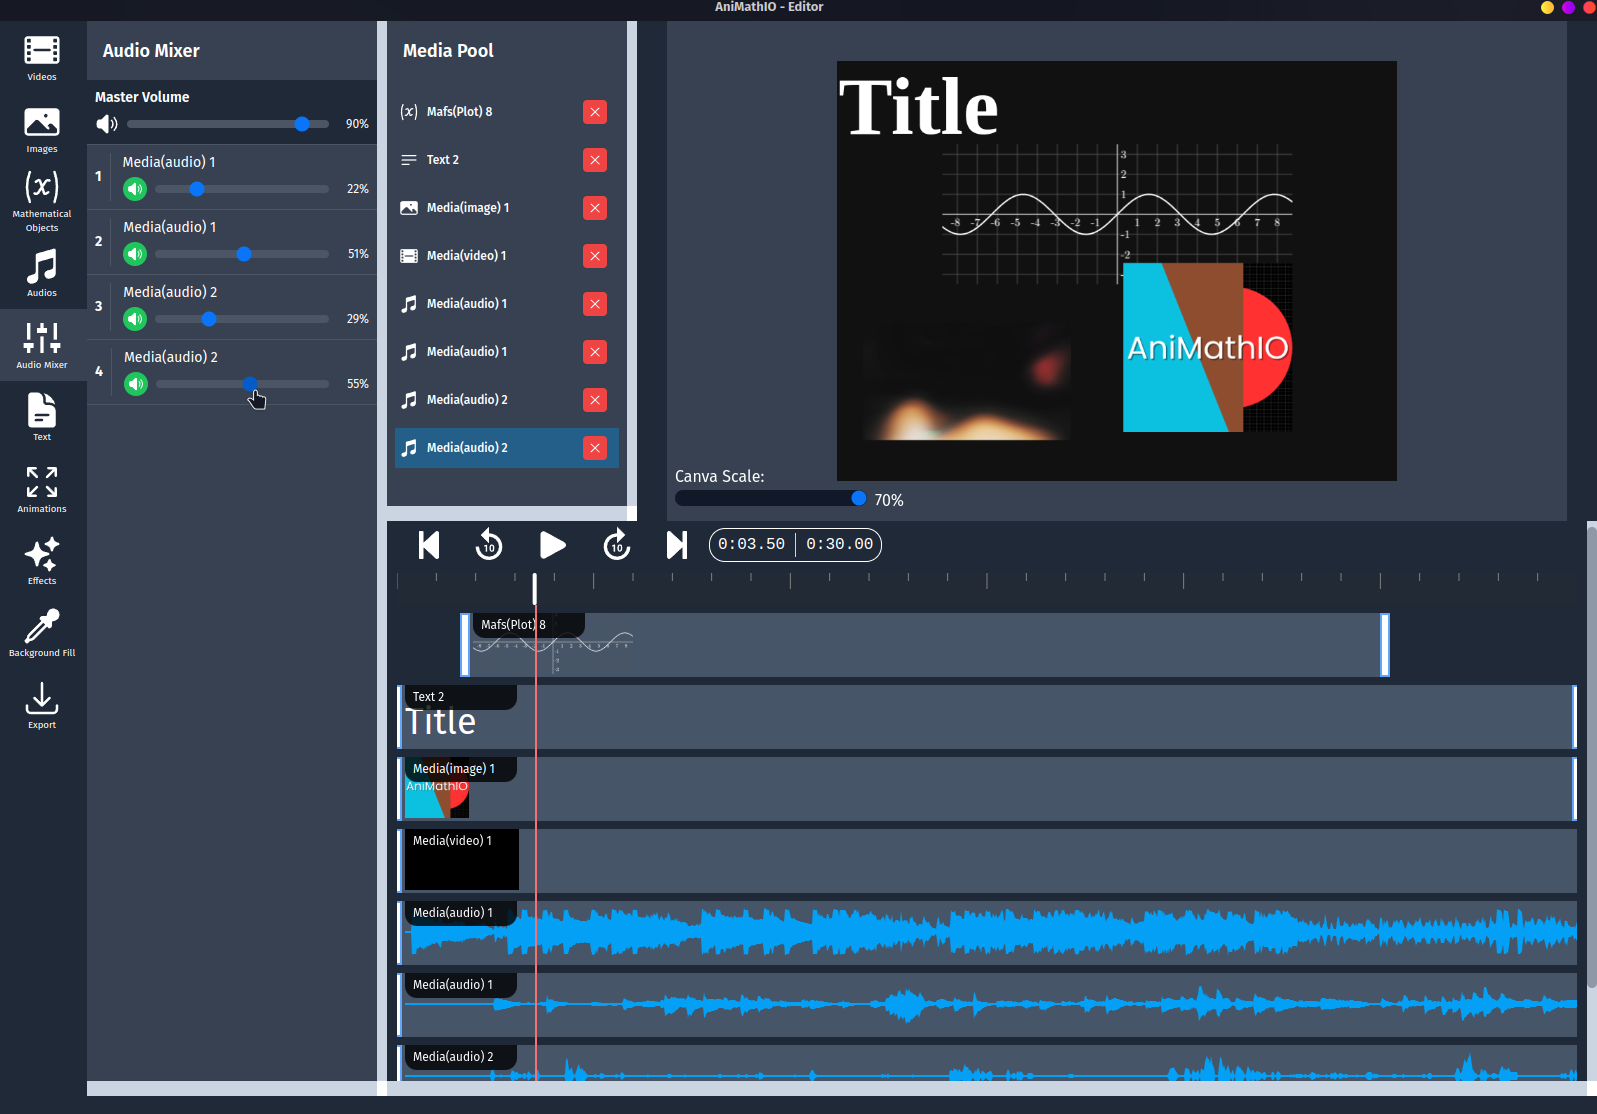The width and height of the screenshot is (1597, 1114).
Task: Adjust the Master Volume slider handle
Action: (x=302, y=124)
